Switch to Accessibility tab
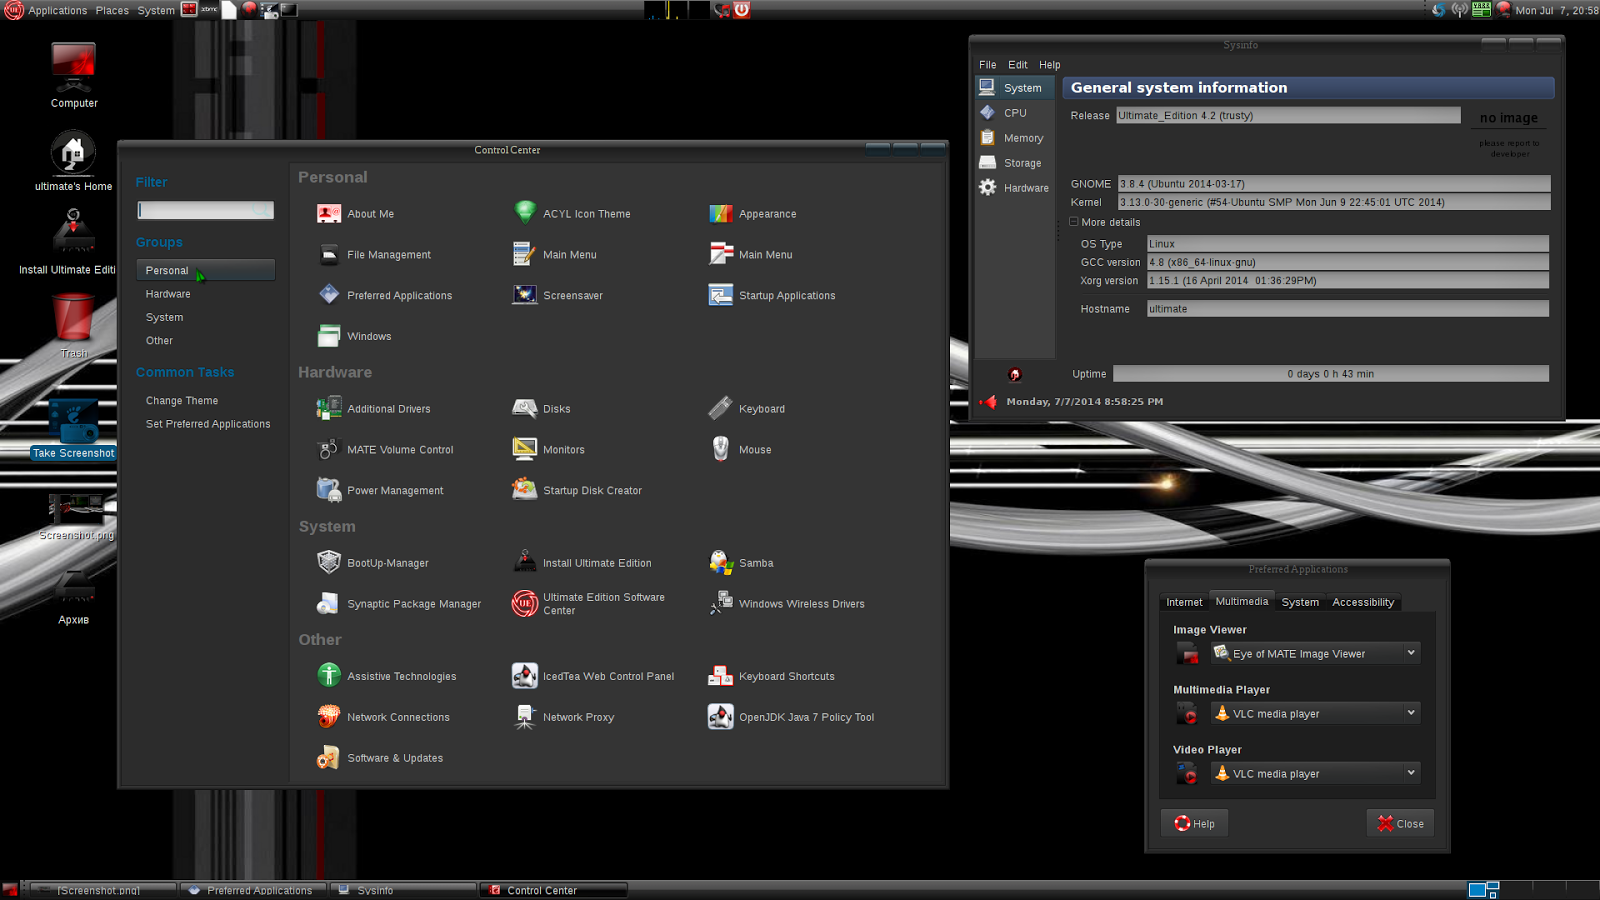This screenshot has width=1600, height=900. 1363,602
